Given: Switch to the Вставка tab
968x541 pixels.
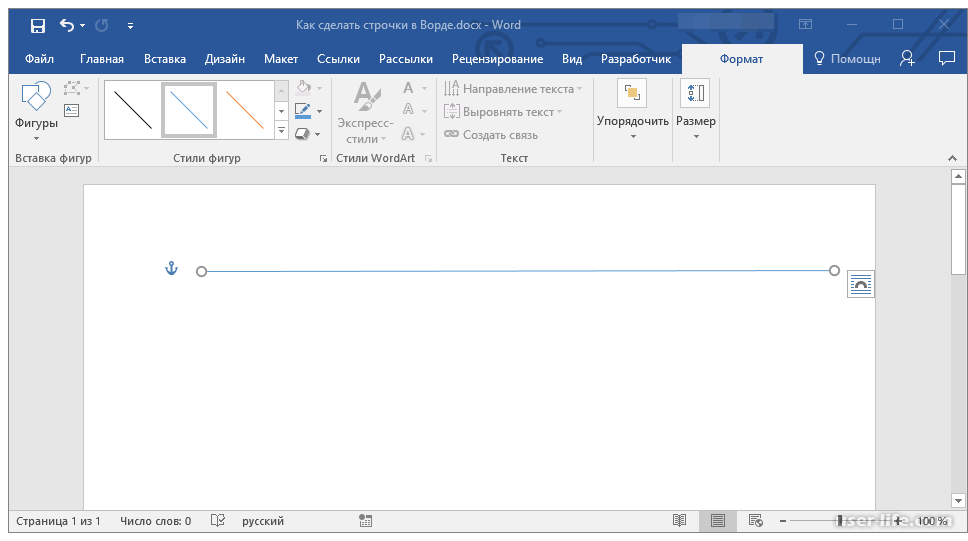Looking at the screenshot, I should (x=165, y=59).
